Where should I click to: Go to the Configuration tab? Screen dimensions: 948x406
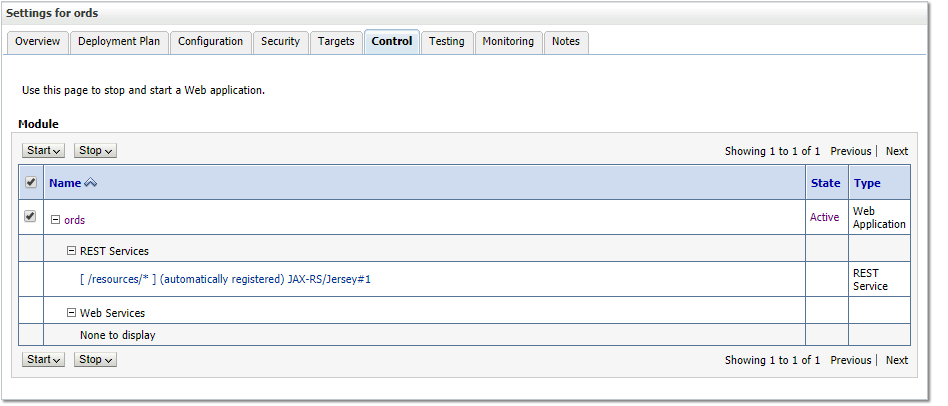point(210,42)
